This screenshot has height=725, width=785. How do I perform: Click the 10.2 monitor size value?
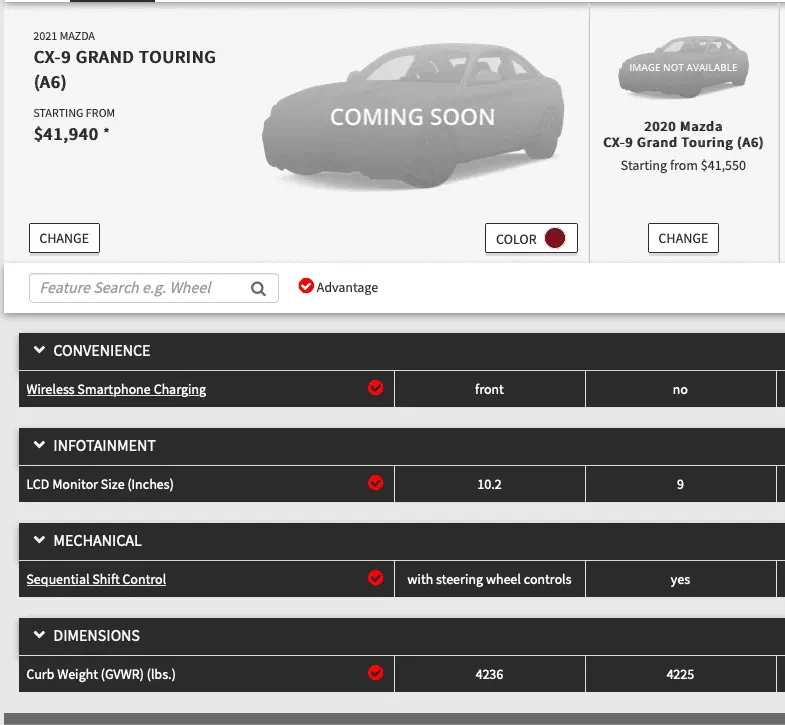(489, 484)
